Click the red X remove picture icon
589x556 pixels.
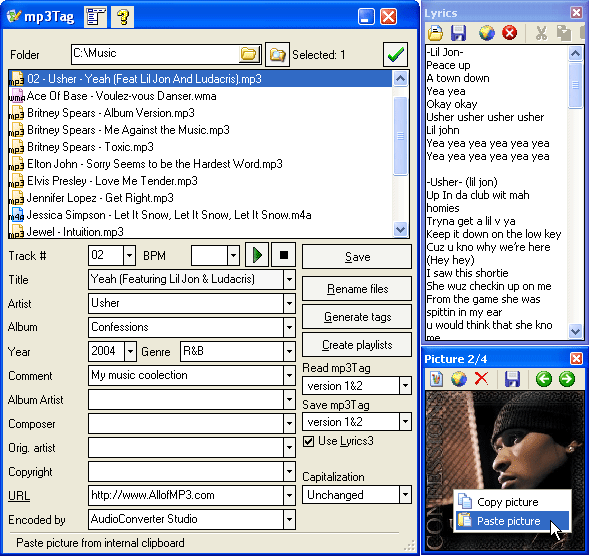[x=481, y=379]
